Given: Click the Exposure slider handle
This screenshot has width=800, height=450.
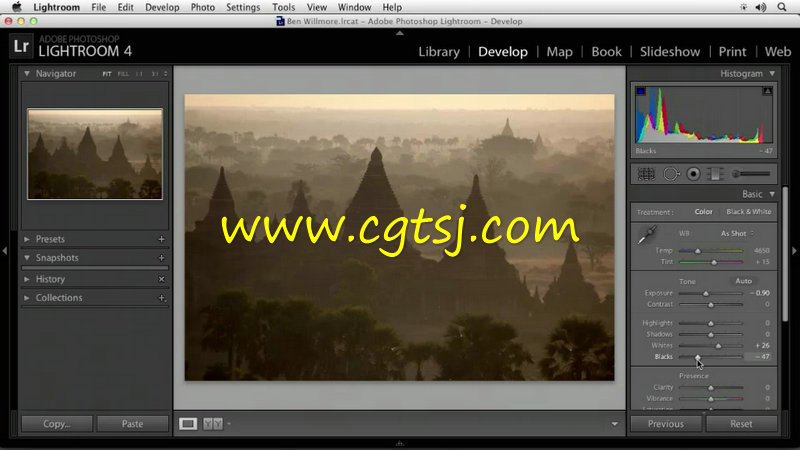Looking at the screenshot, I should tap(706, 294).
